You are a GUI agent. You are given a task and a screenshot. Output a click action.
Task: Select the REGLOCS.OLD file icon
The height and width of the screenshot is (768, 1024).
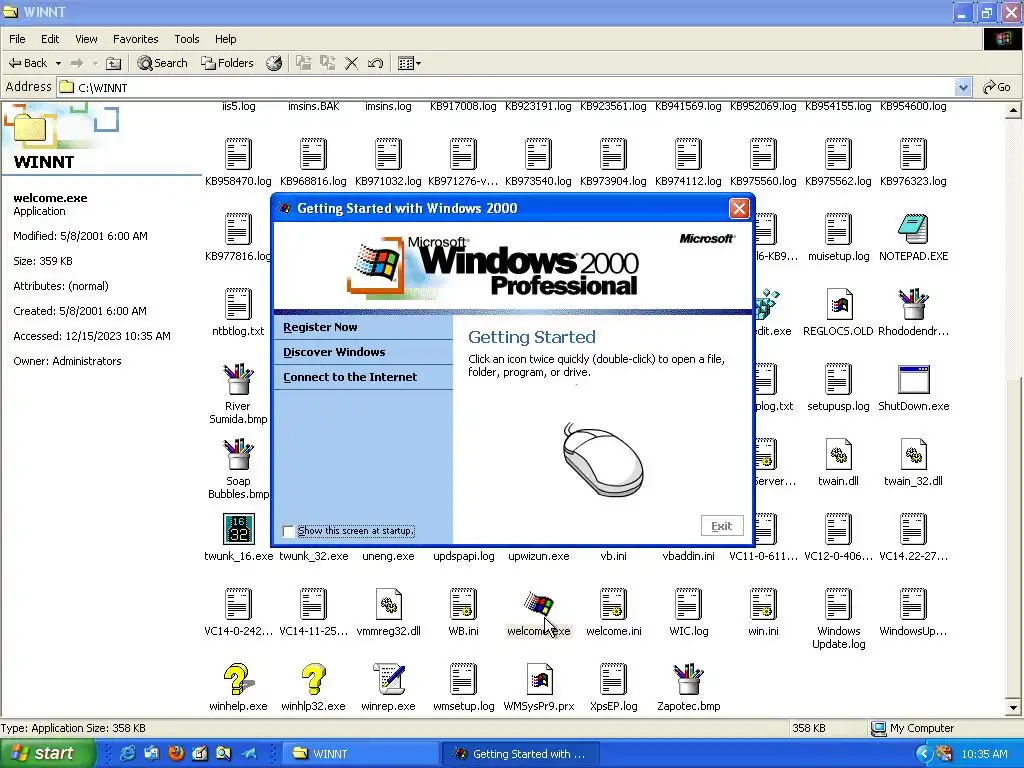pos(839,304)
